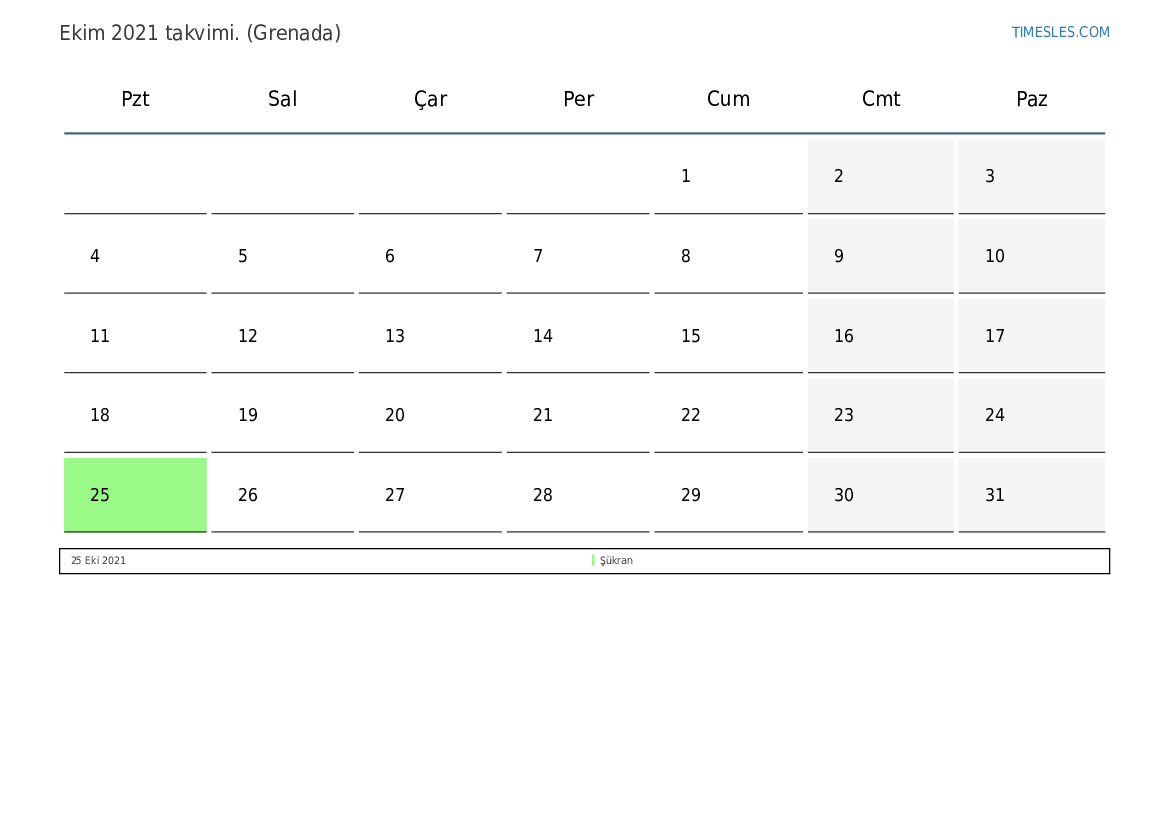Select the Şükran holiday label

(616, 560)
